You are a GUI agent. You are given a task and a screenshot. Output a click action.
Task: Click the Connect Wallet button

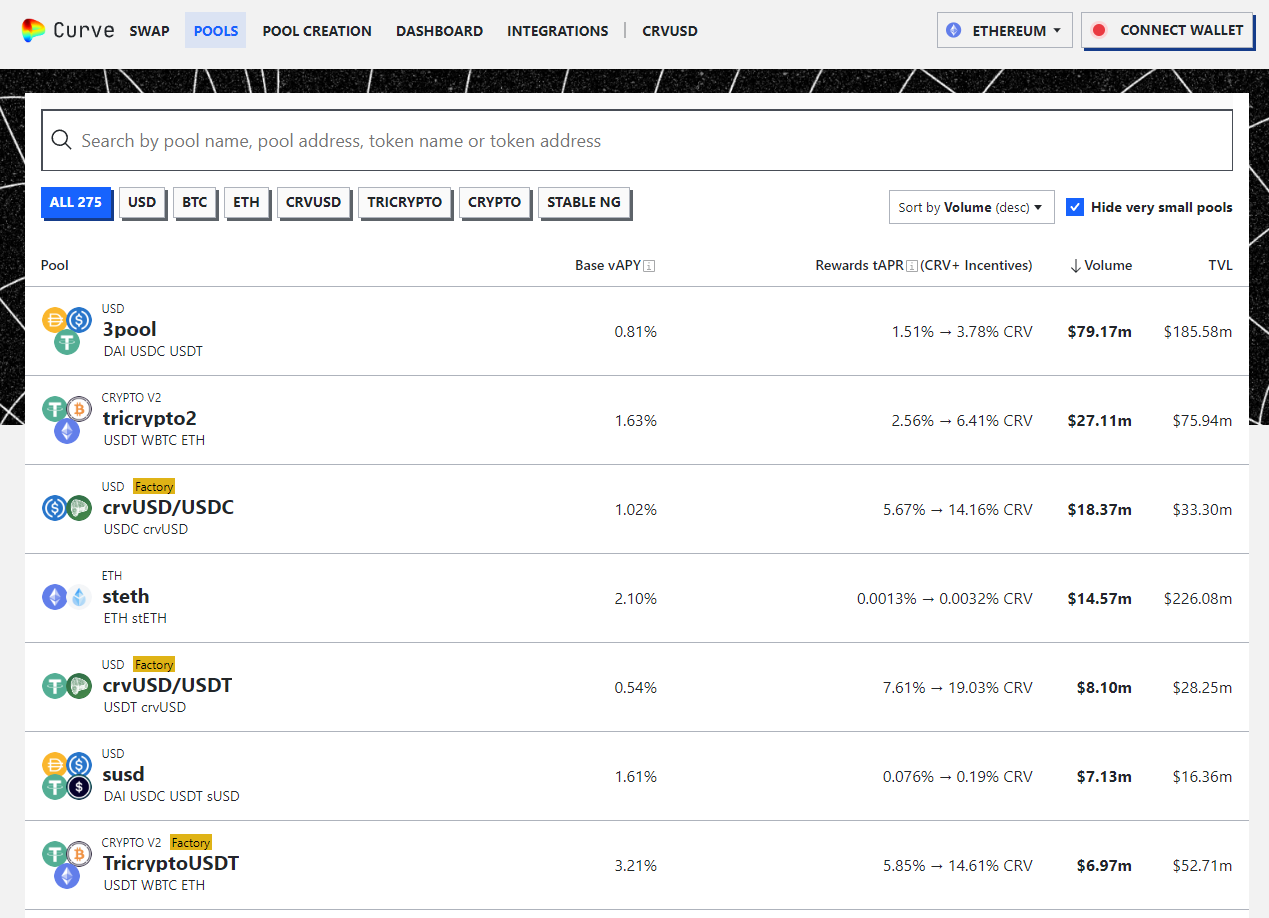click(1167, 30)
